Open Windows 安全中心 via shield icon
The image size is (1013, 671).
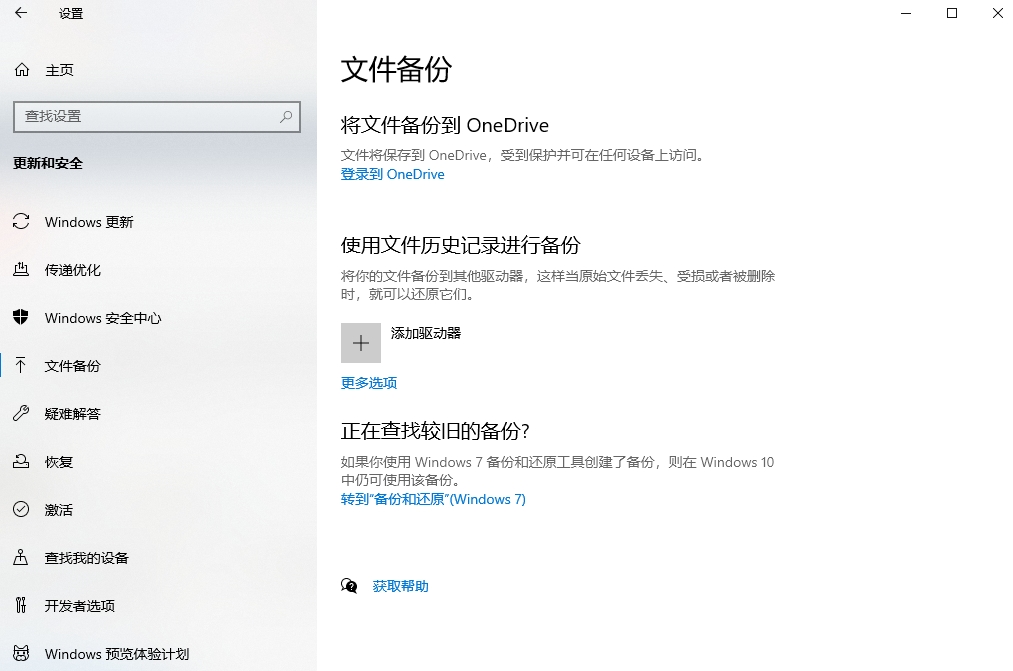(x=21, y=318)
